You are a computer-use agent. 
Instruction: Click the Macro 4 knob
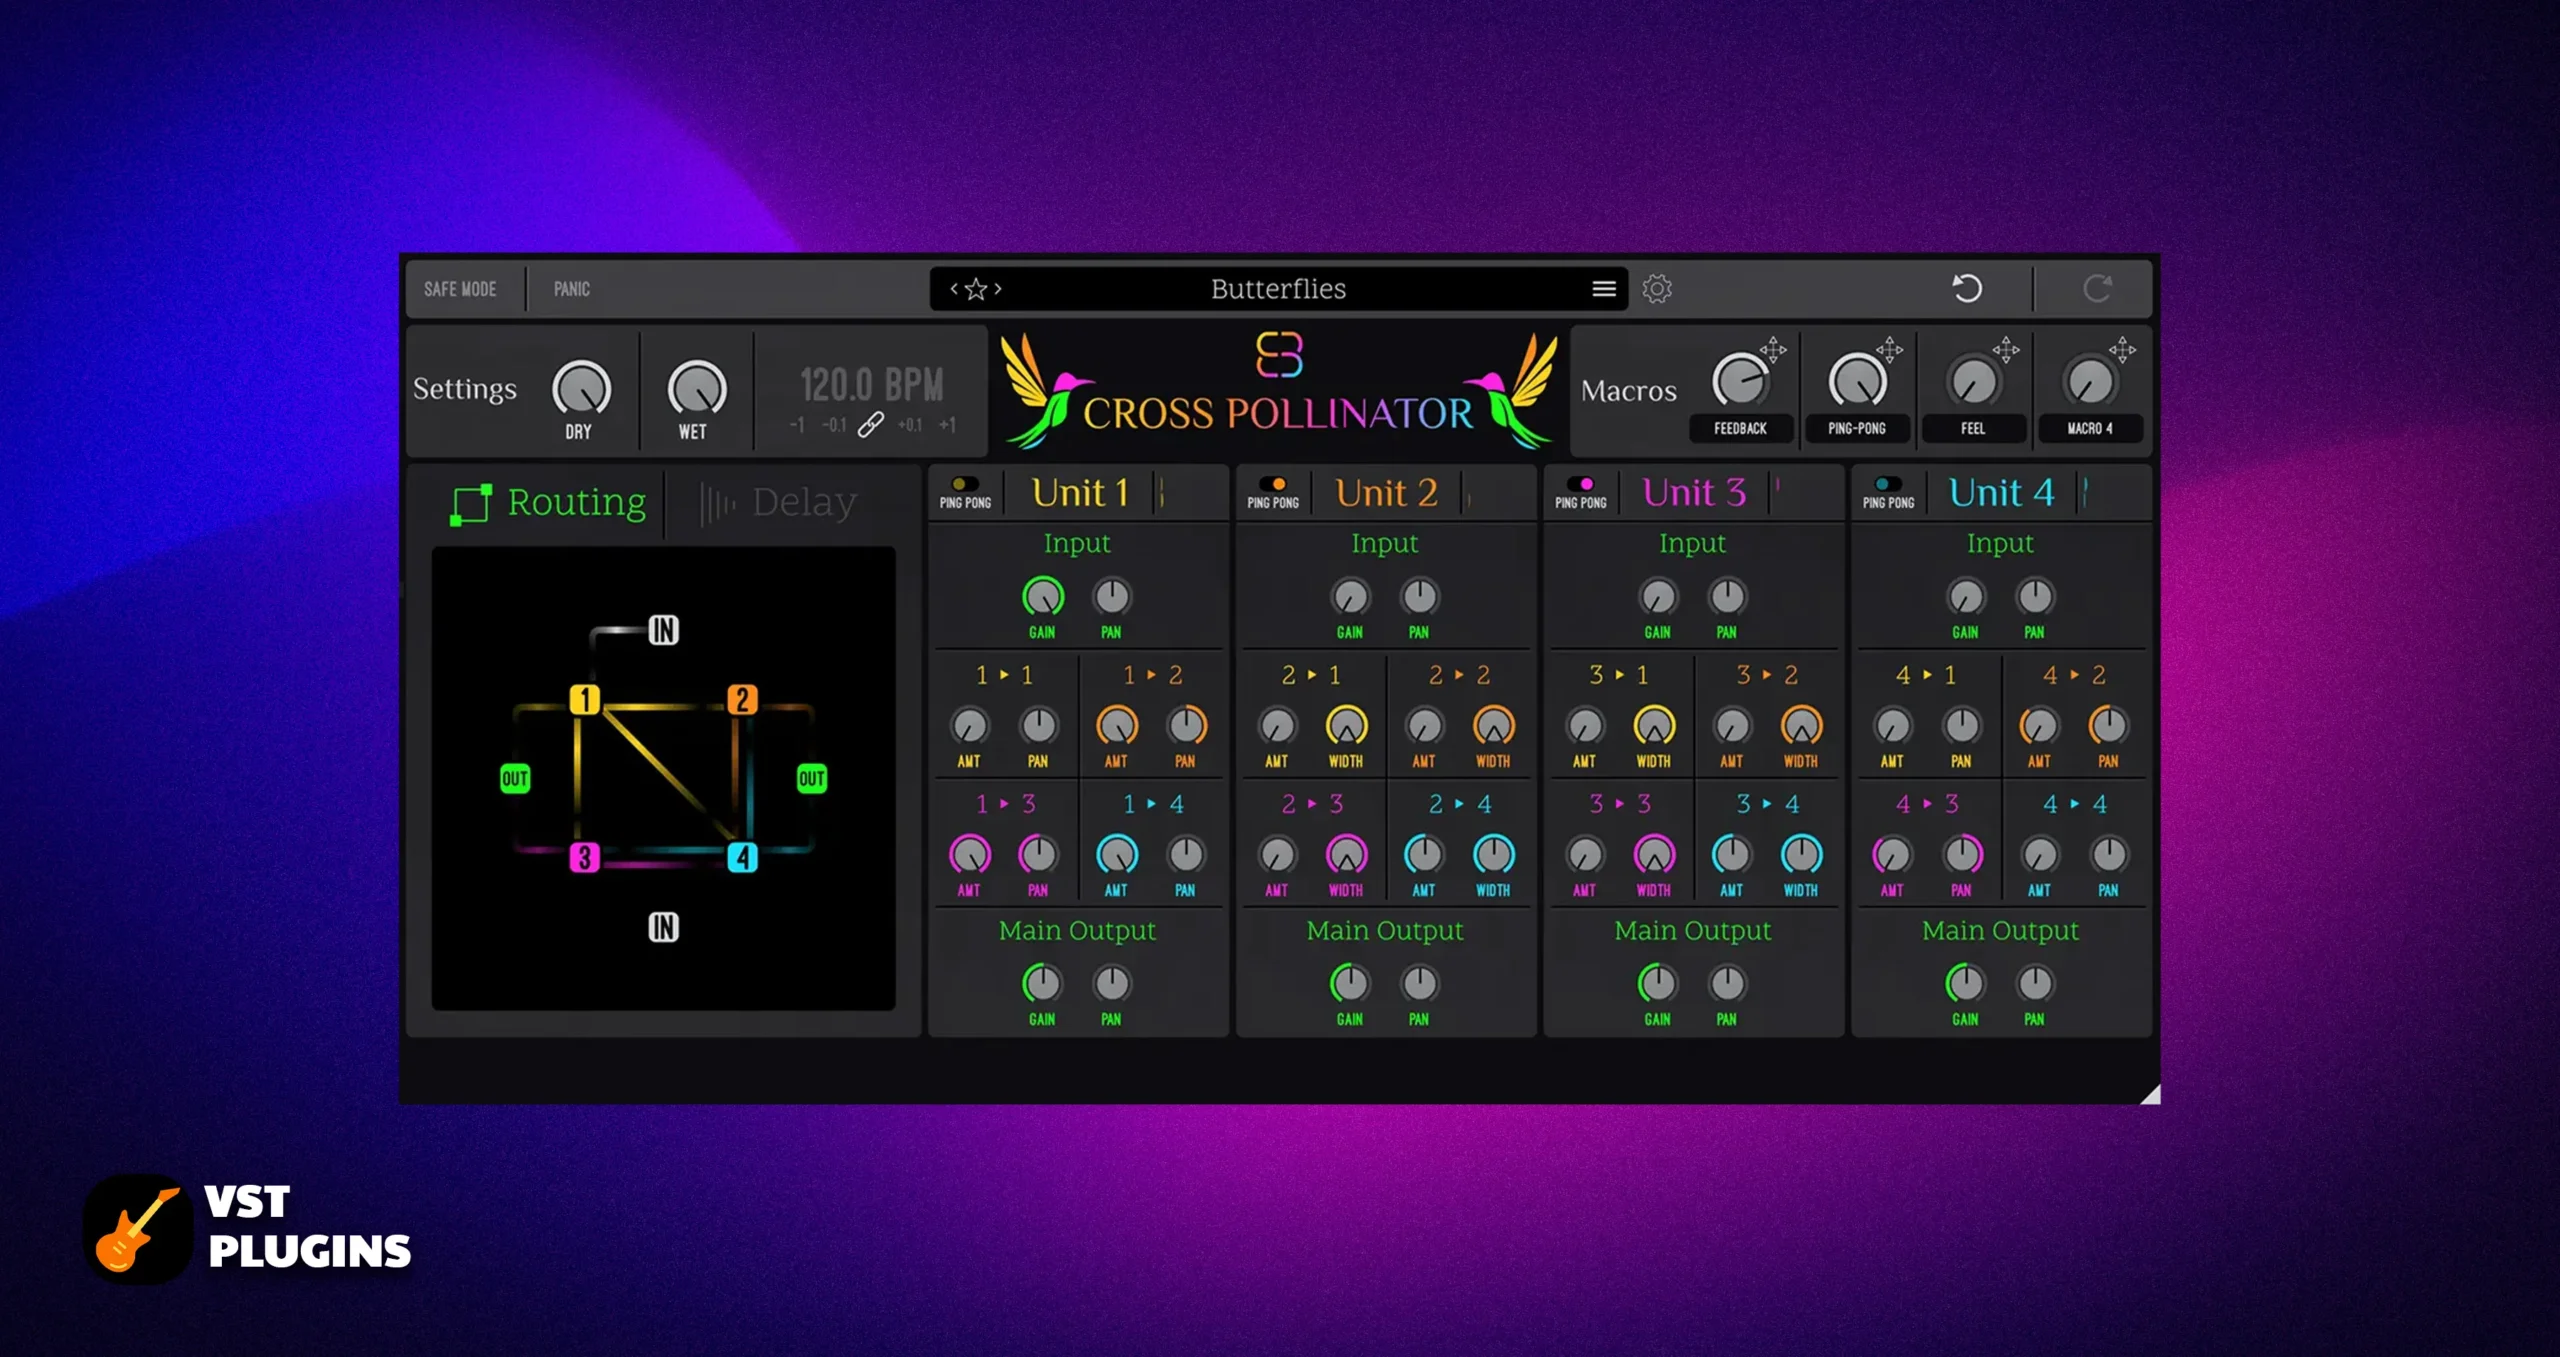(x=2090, y=381)
